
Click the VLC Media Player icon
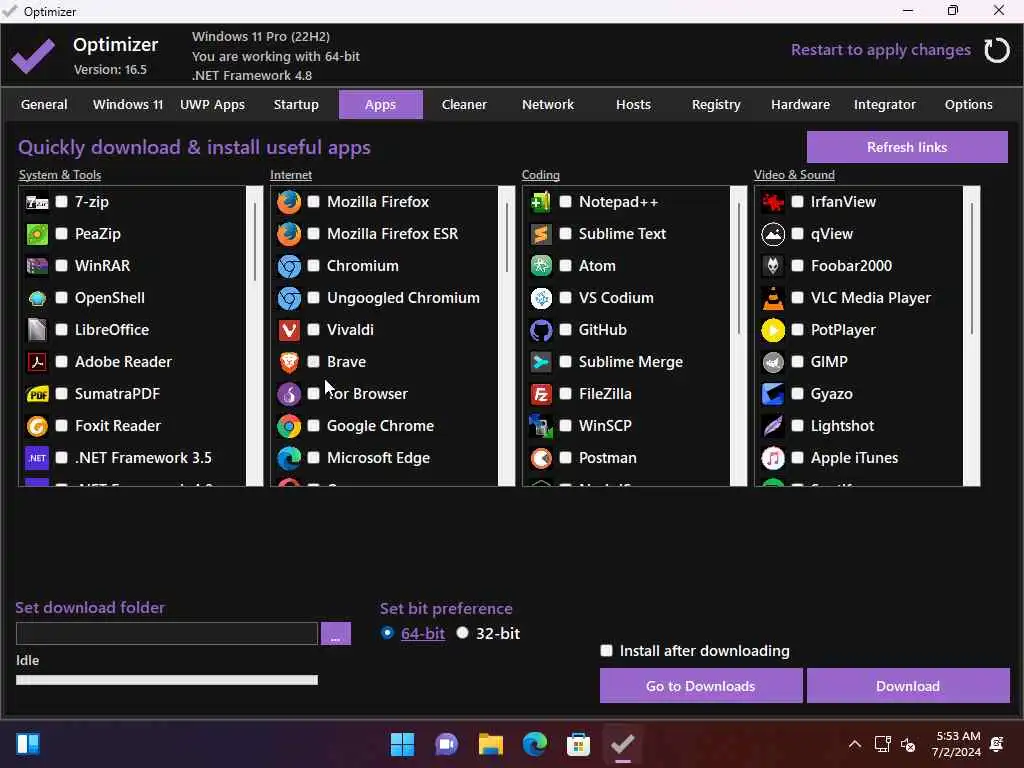tap(773, 298)
